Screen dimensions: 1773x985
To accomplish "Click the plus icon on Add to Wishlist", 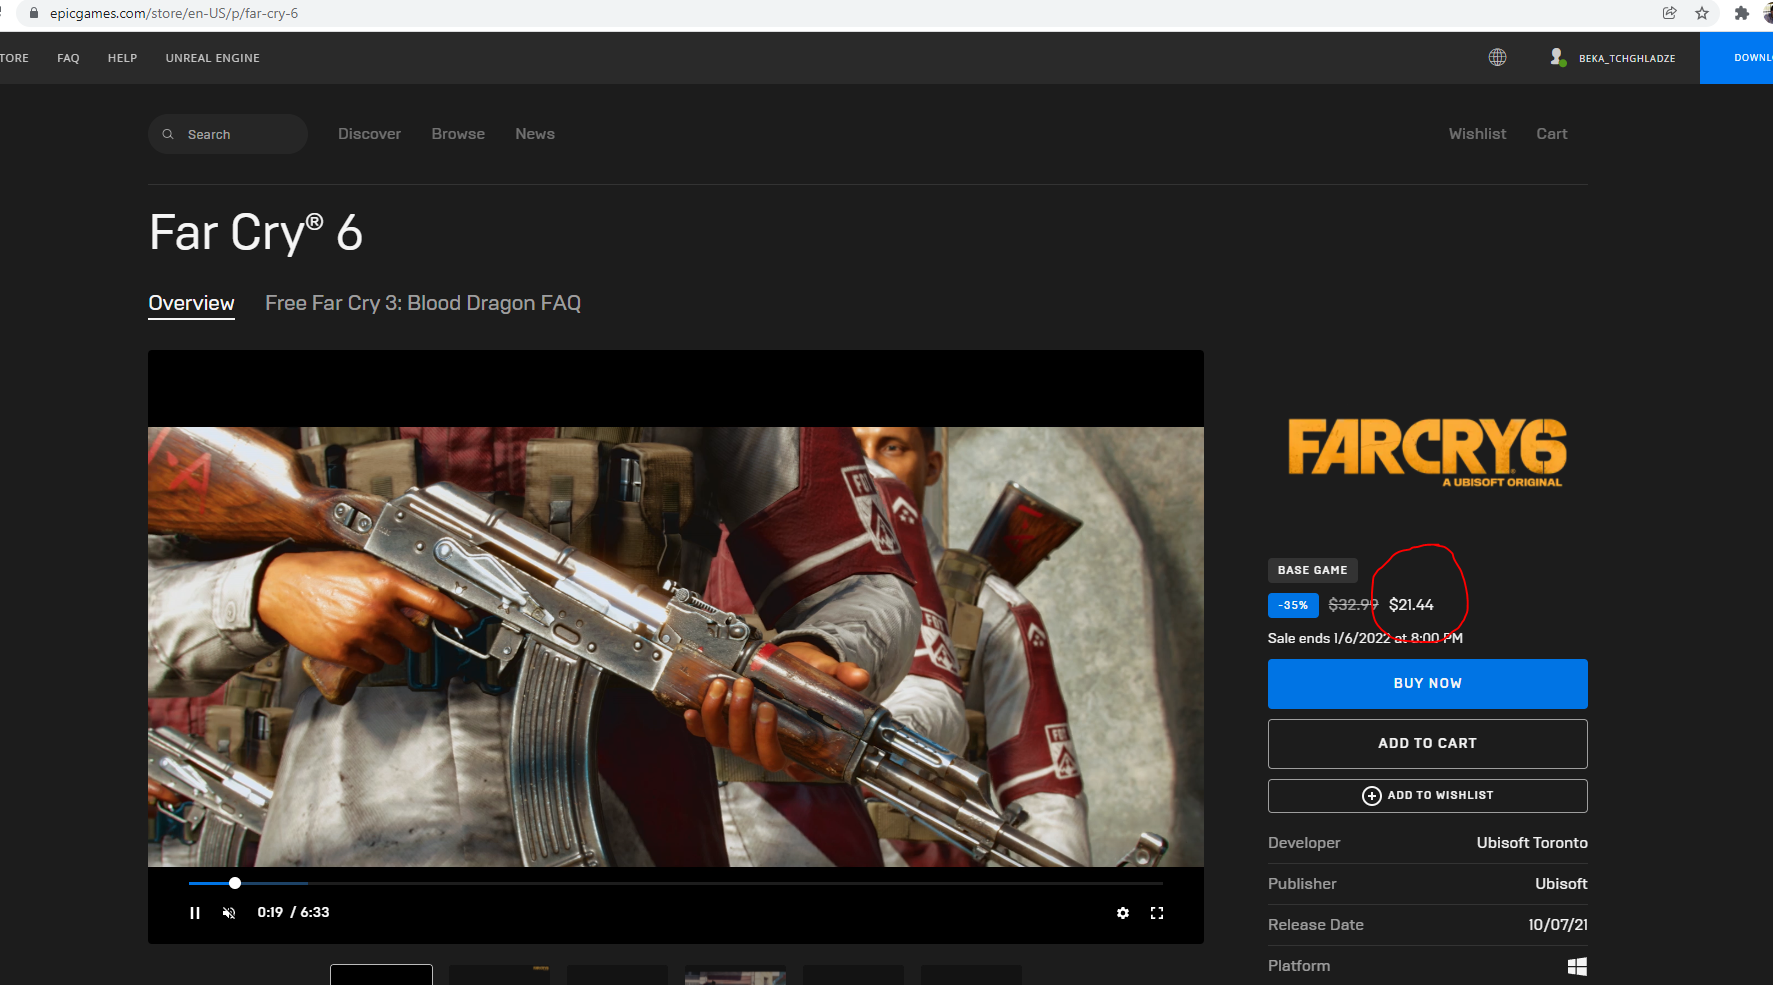I will [1371, 796].
